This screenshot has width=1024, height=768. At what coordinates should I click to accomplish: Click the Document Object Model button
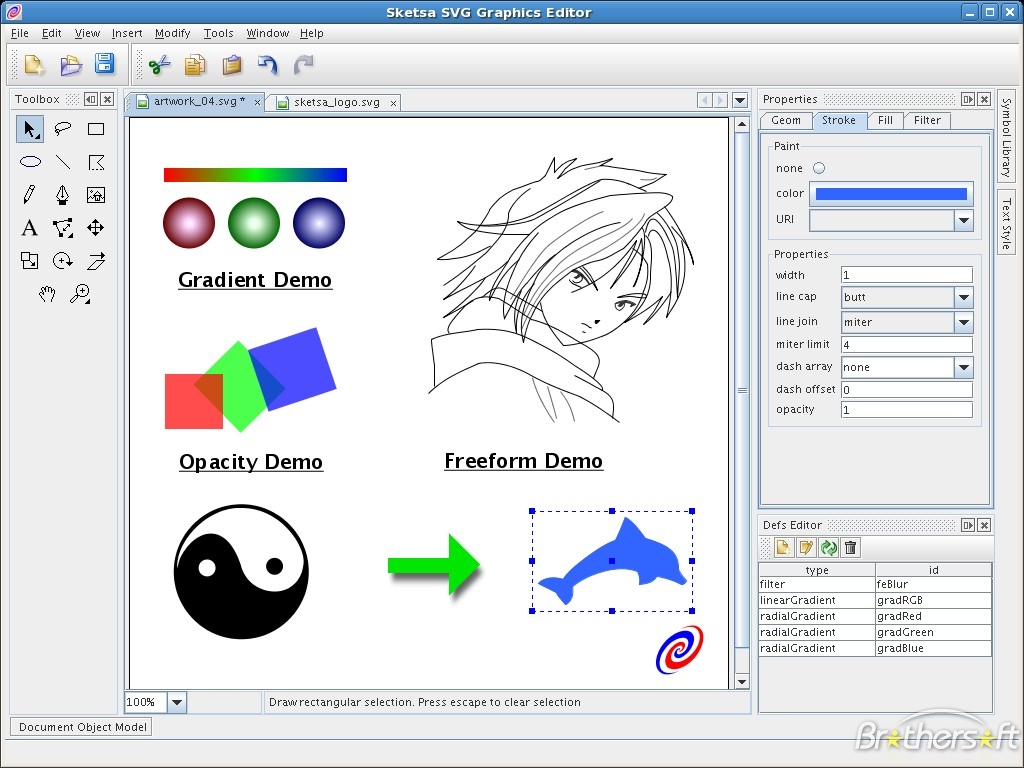80,727
